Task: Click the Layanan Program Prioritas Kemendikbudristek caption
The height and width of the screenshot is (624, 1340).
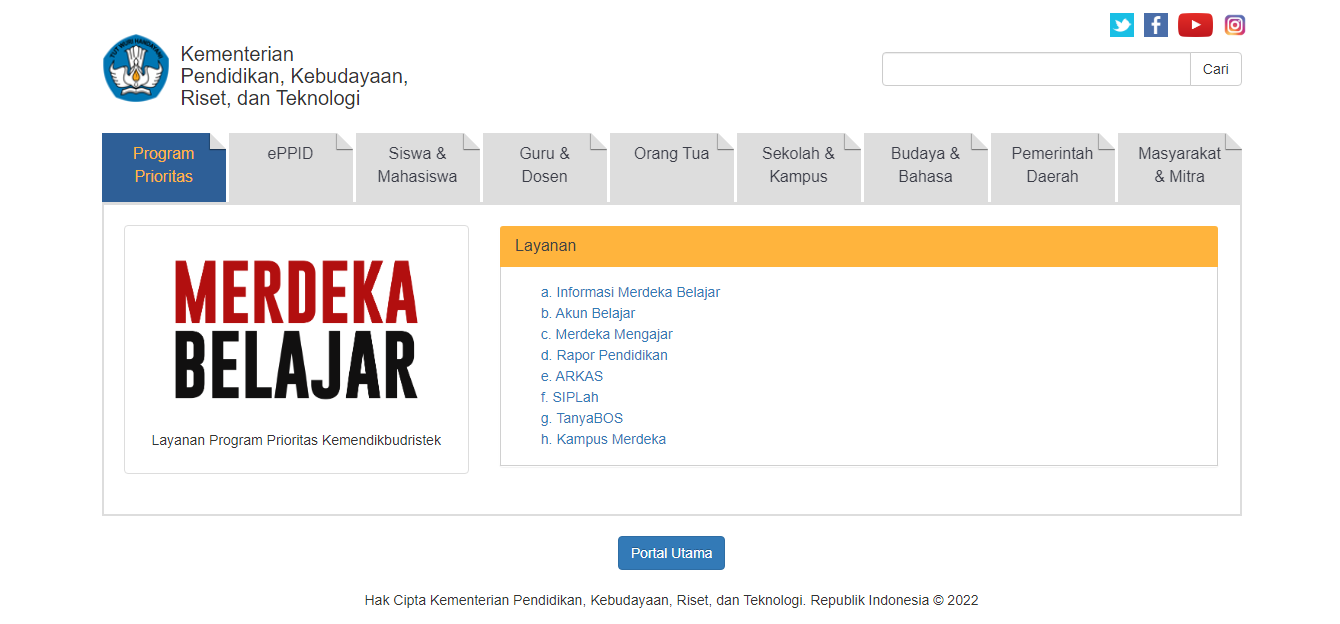Action: [x=296, y=440]
